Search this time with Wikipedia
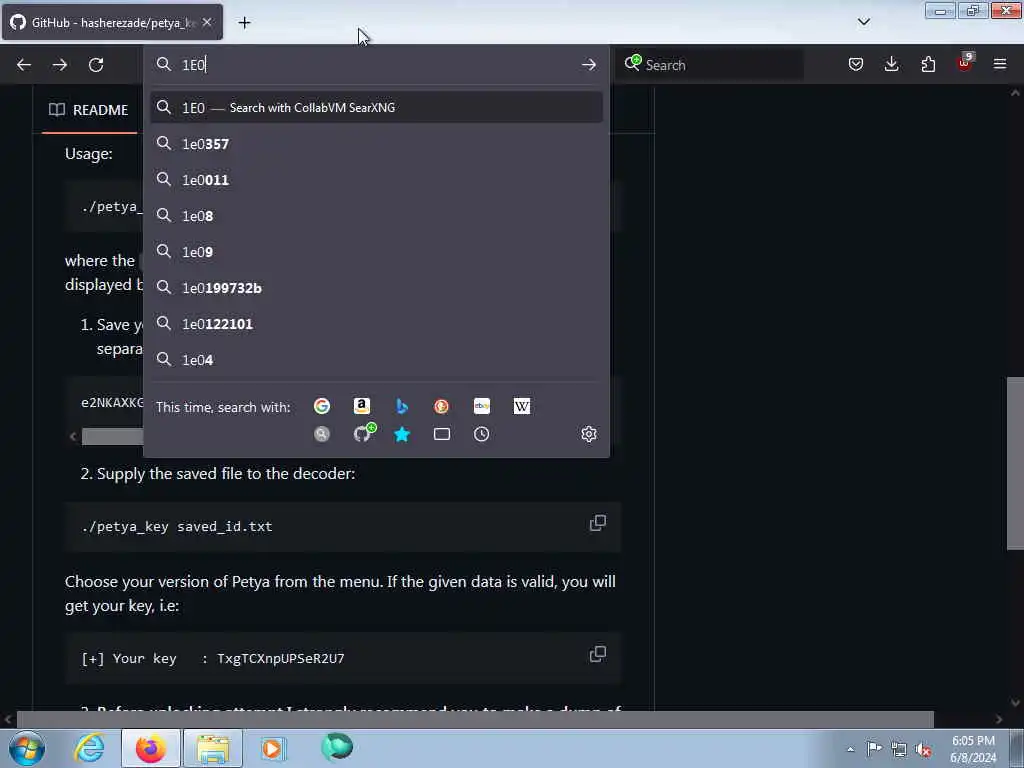1024x768 pixels. pos(522,406)
